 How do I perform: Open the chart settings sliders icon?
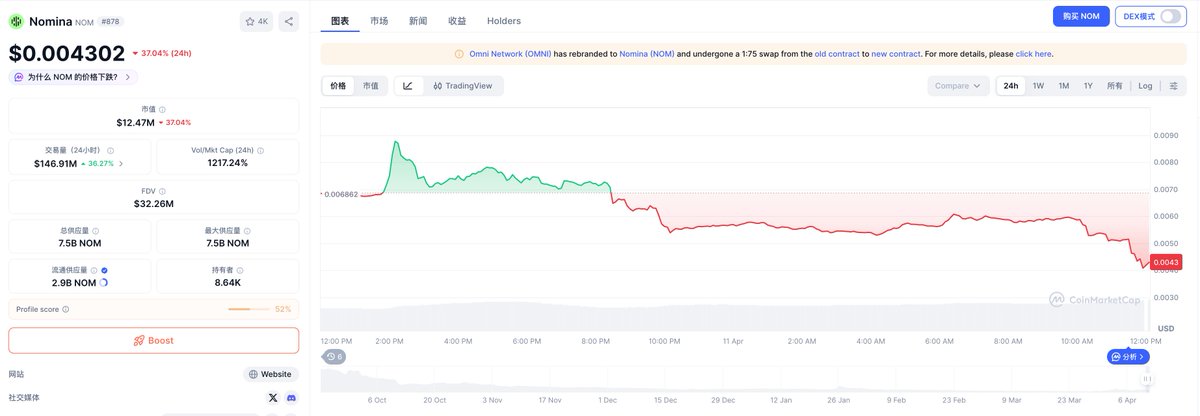click(x=1173, y=86)
